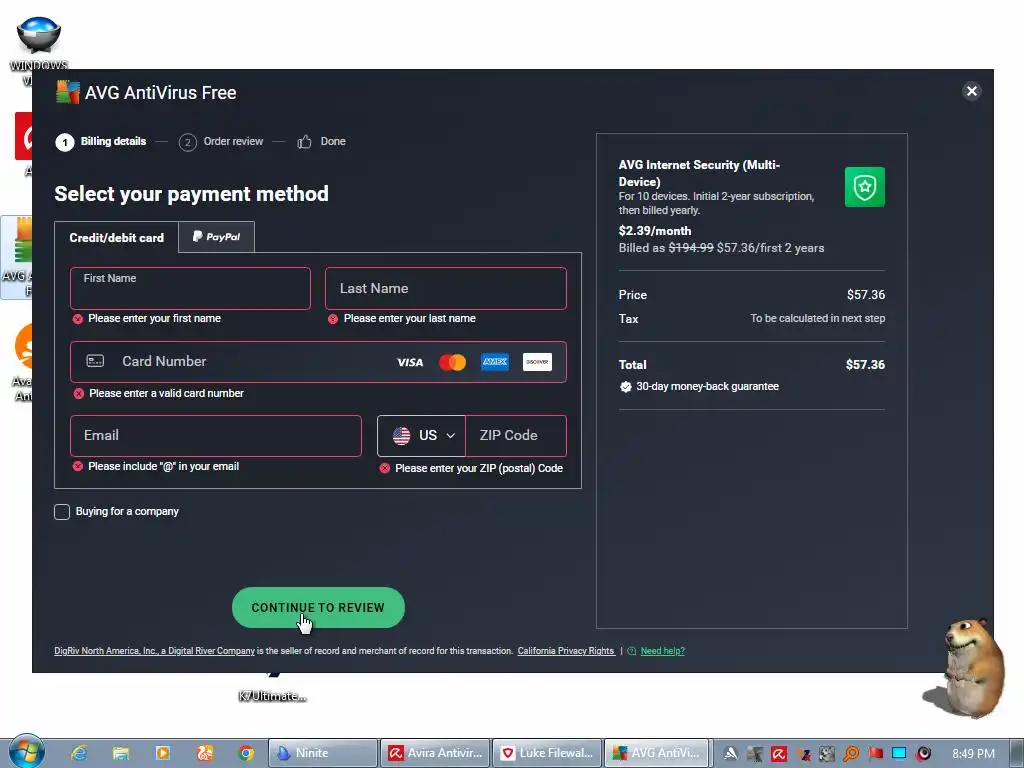Switch to the AVG AntiVirus taskbar window
The height and width of the screenshot is (768, 1024).
point(658,753)
